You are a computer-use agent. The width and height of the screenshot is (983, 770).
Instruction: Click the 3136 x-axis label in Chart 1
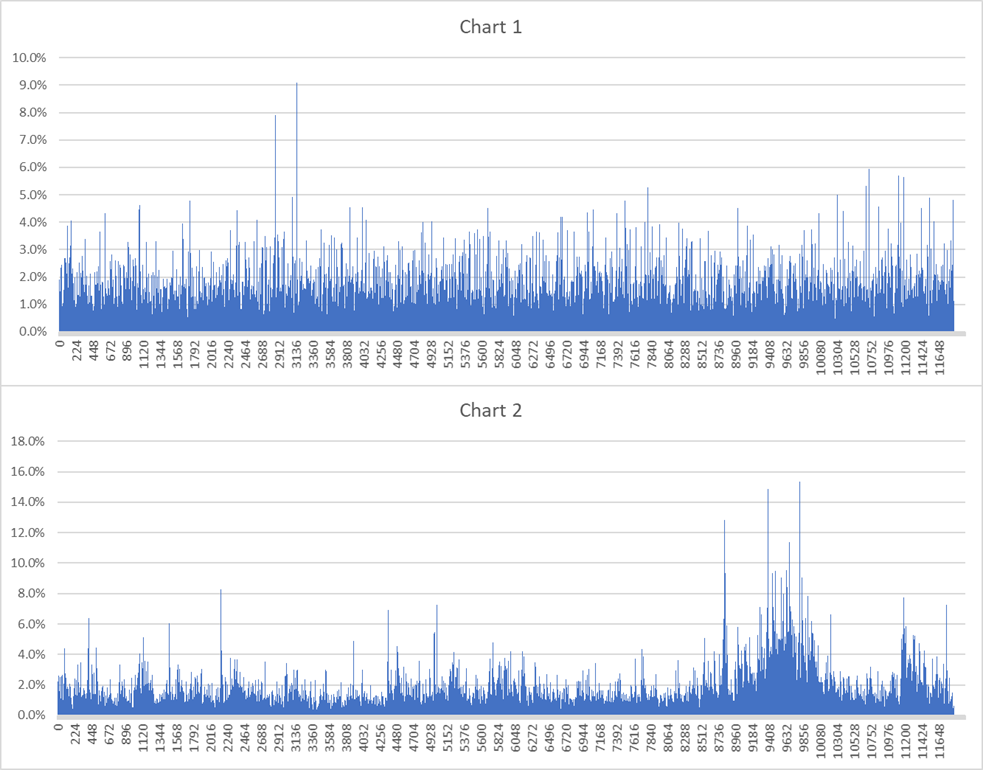296,356
